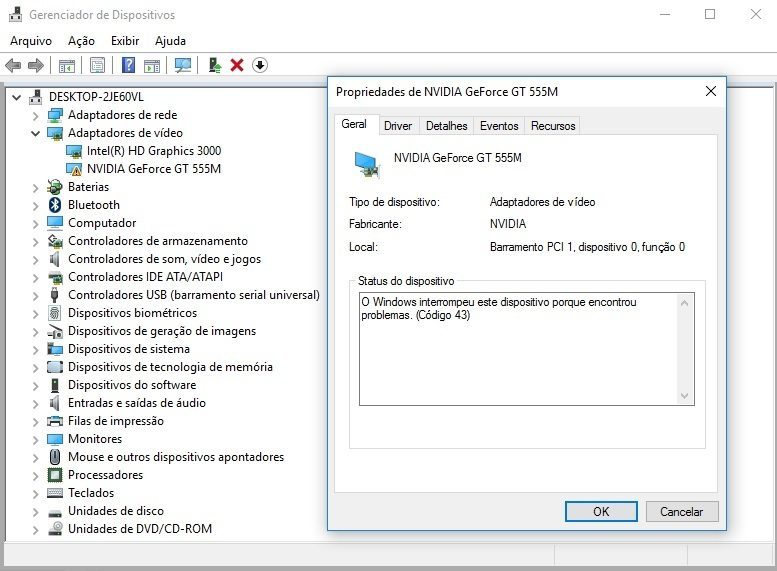The height and width of the screenshot is (571, 777).
Task: Close the NVIDIA properties dialog
Action: (x=711, y=91)
